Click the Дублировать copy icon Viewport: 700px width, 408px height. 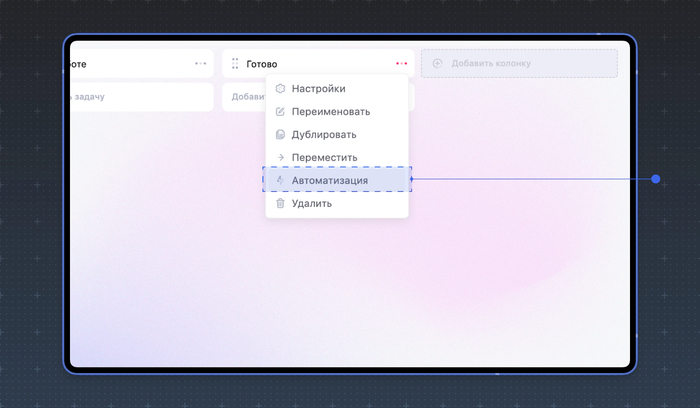280,134
